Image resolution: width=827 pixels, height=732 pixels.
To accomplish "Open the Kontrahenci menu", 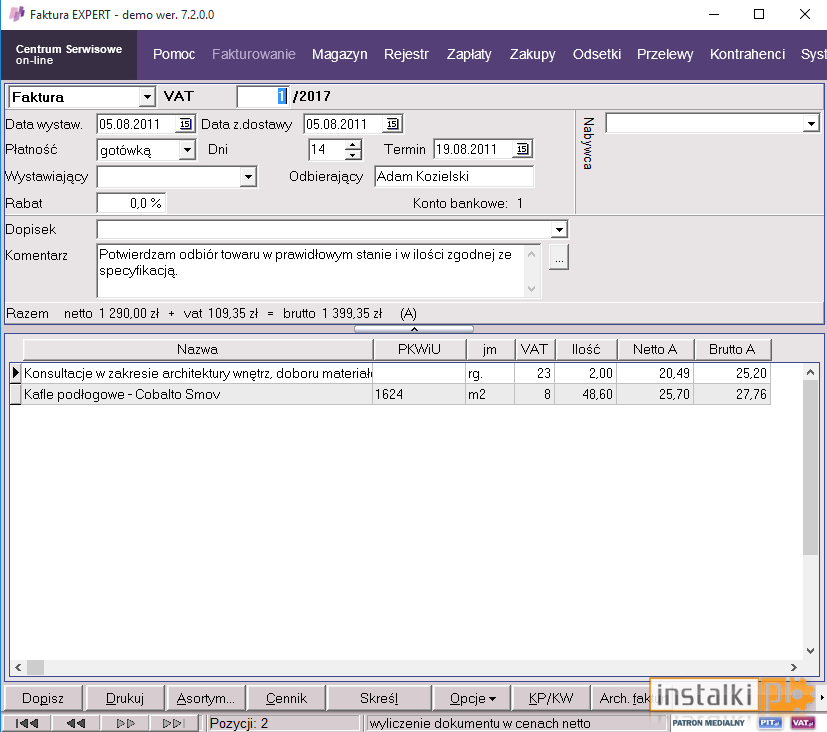I will tap(747, 54).
